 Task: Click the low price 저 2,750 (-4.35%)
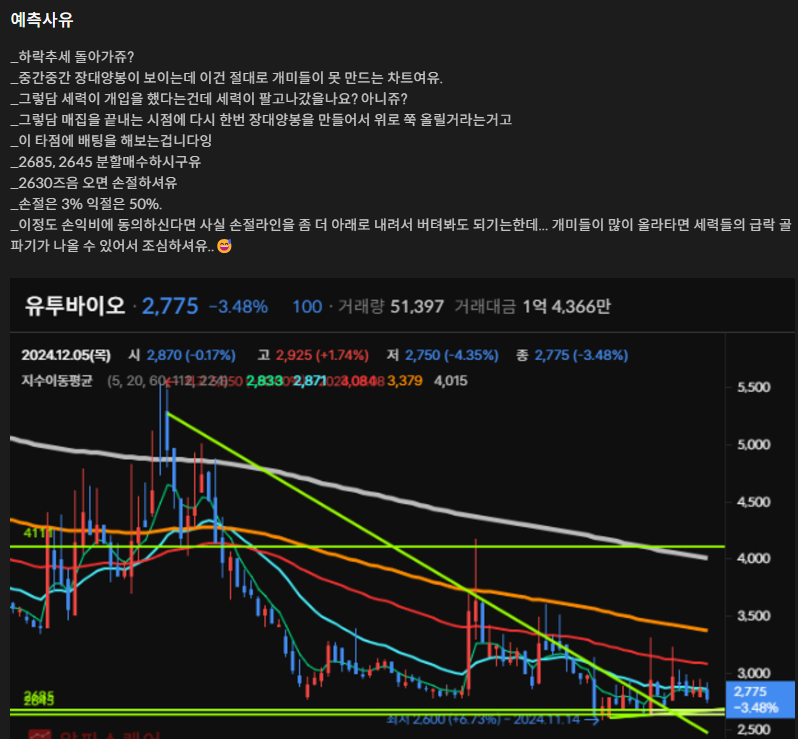(442, 355)
